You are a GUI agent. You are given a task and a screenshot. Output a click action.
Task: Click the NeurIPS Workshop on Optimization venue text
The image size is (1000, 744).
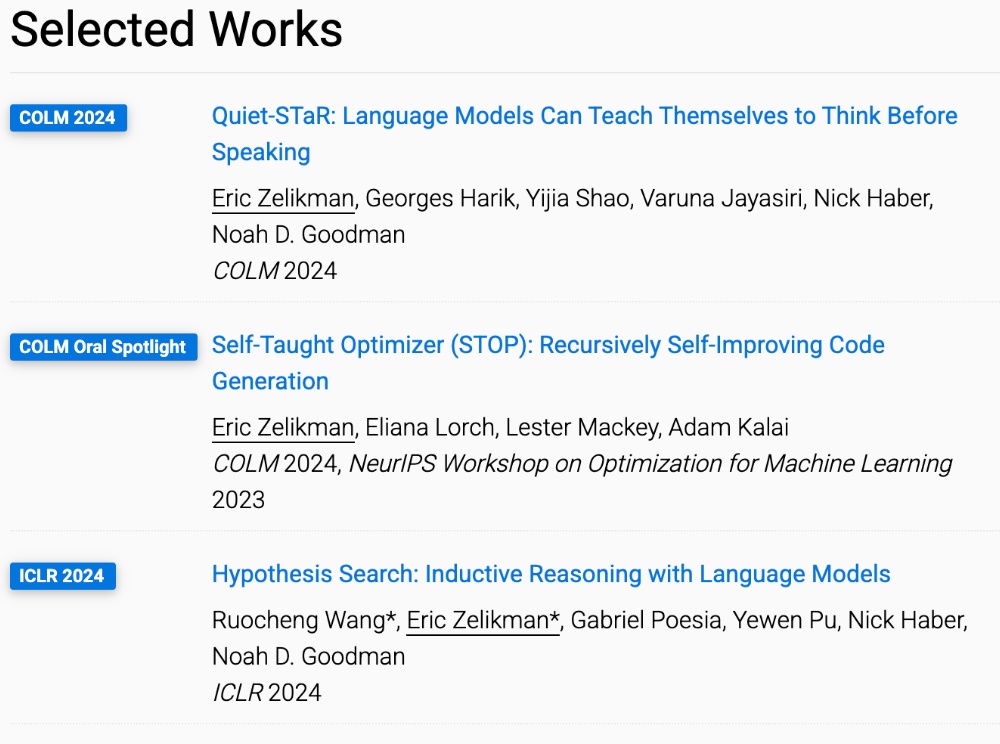(650, 463)
